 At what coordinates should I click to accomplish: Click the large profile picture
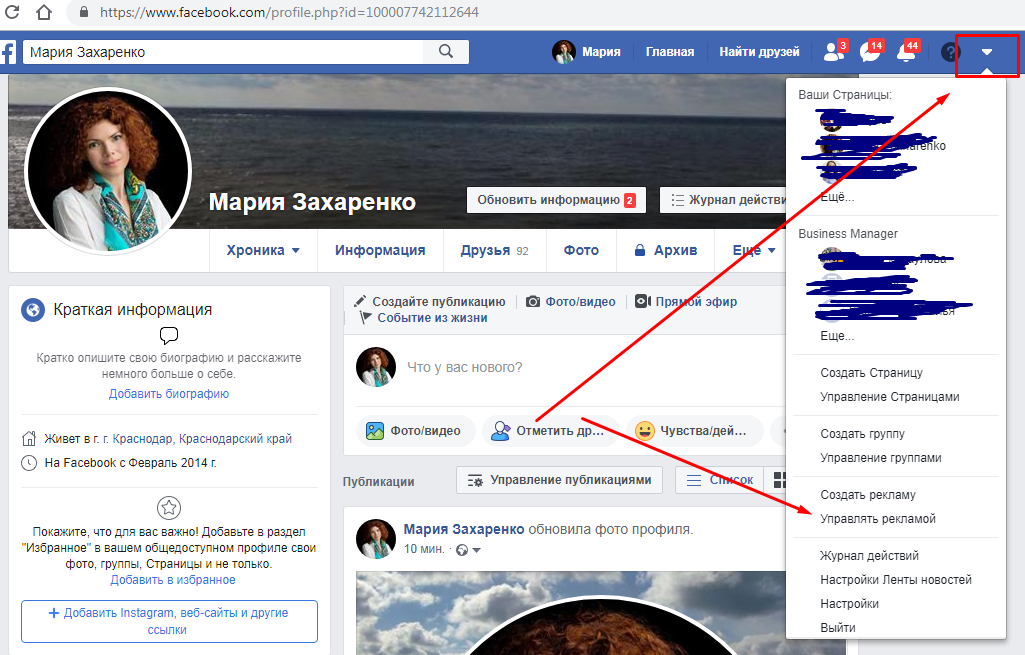[108, 171]
